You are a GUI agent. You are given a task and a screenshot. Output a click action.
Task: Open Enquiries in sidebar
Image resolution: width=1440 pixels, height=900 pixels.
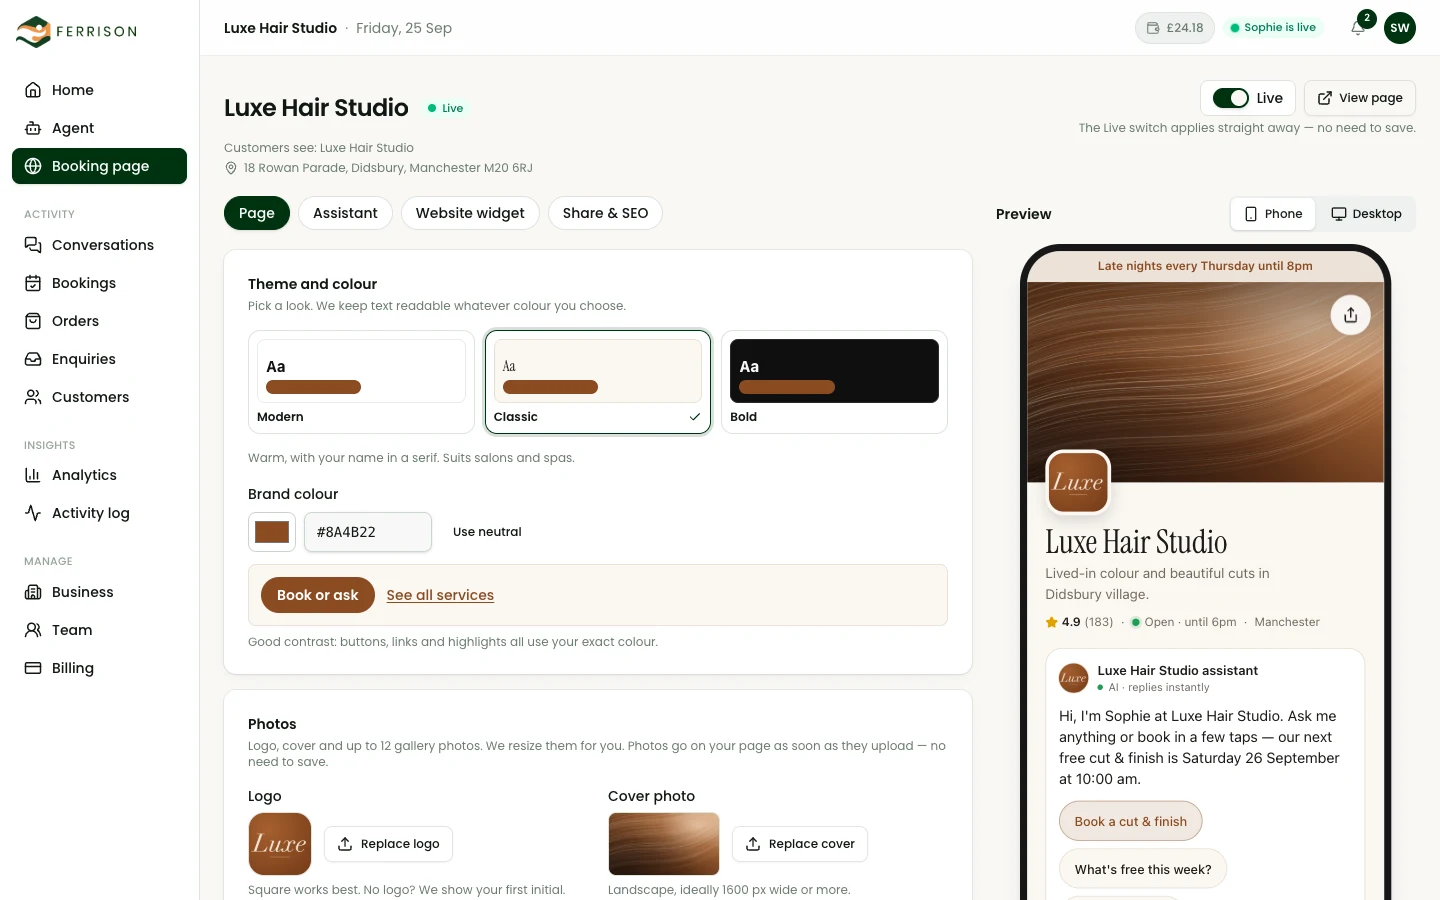(100, 359)
